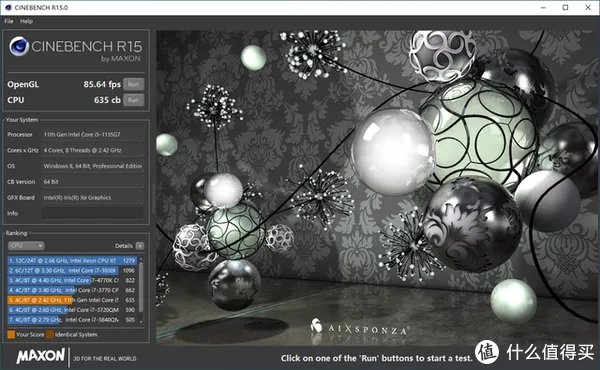Click the ranking list scrollbar thumb

point(141,287)
